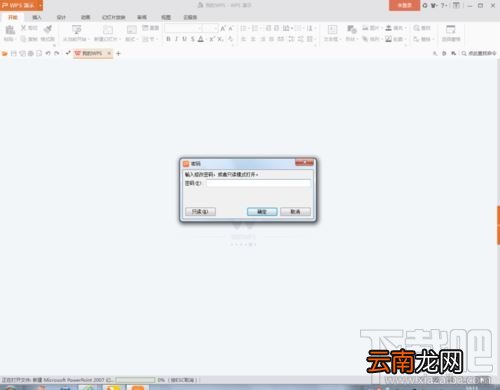
Task: Click the numbered list icon
Action: click(255, 28)
